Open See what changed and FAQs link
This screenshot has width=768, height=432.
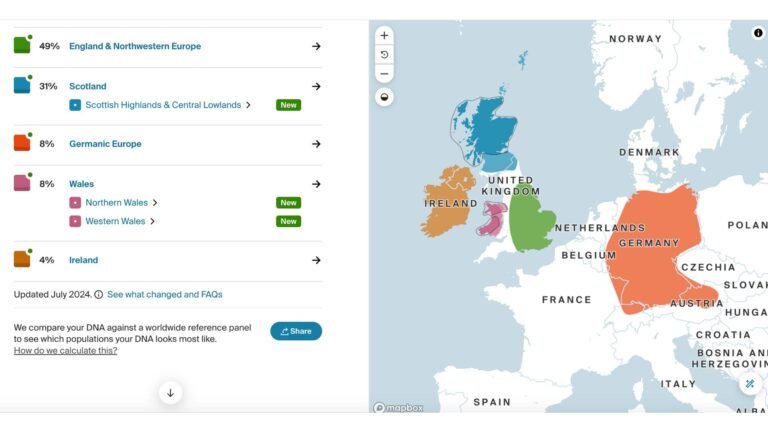coord(165,295)
